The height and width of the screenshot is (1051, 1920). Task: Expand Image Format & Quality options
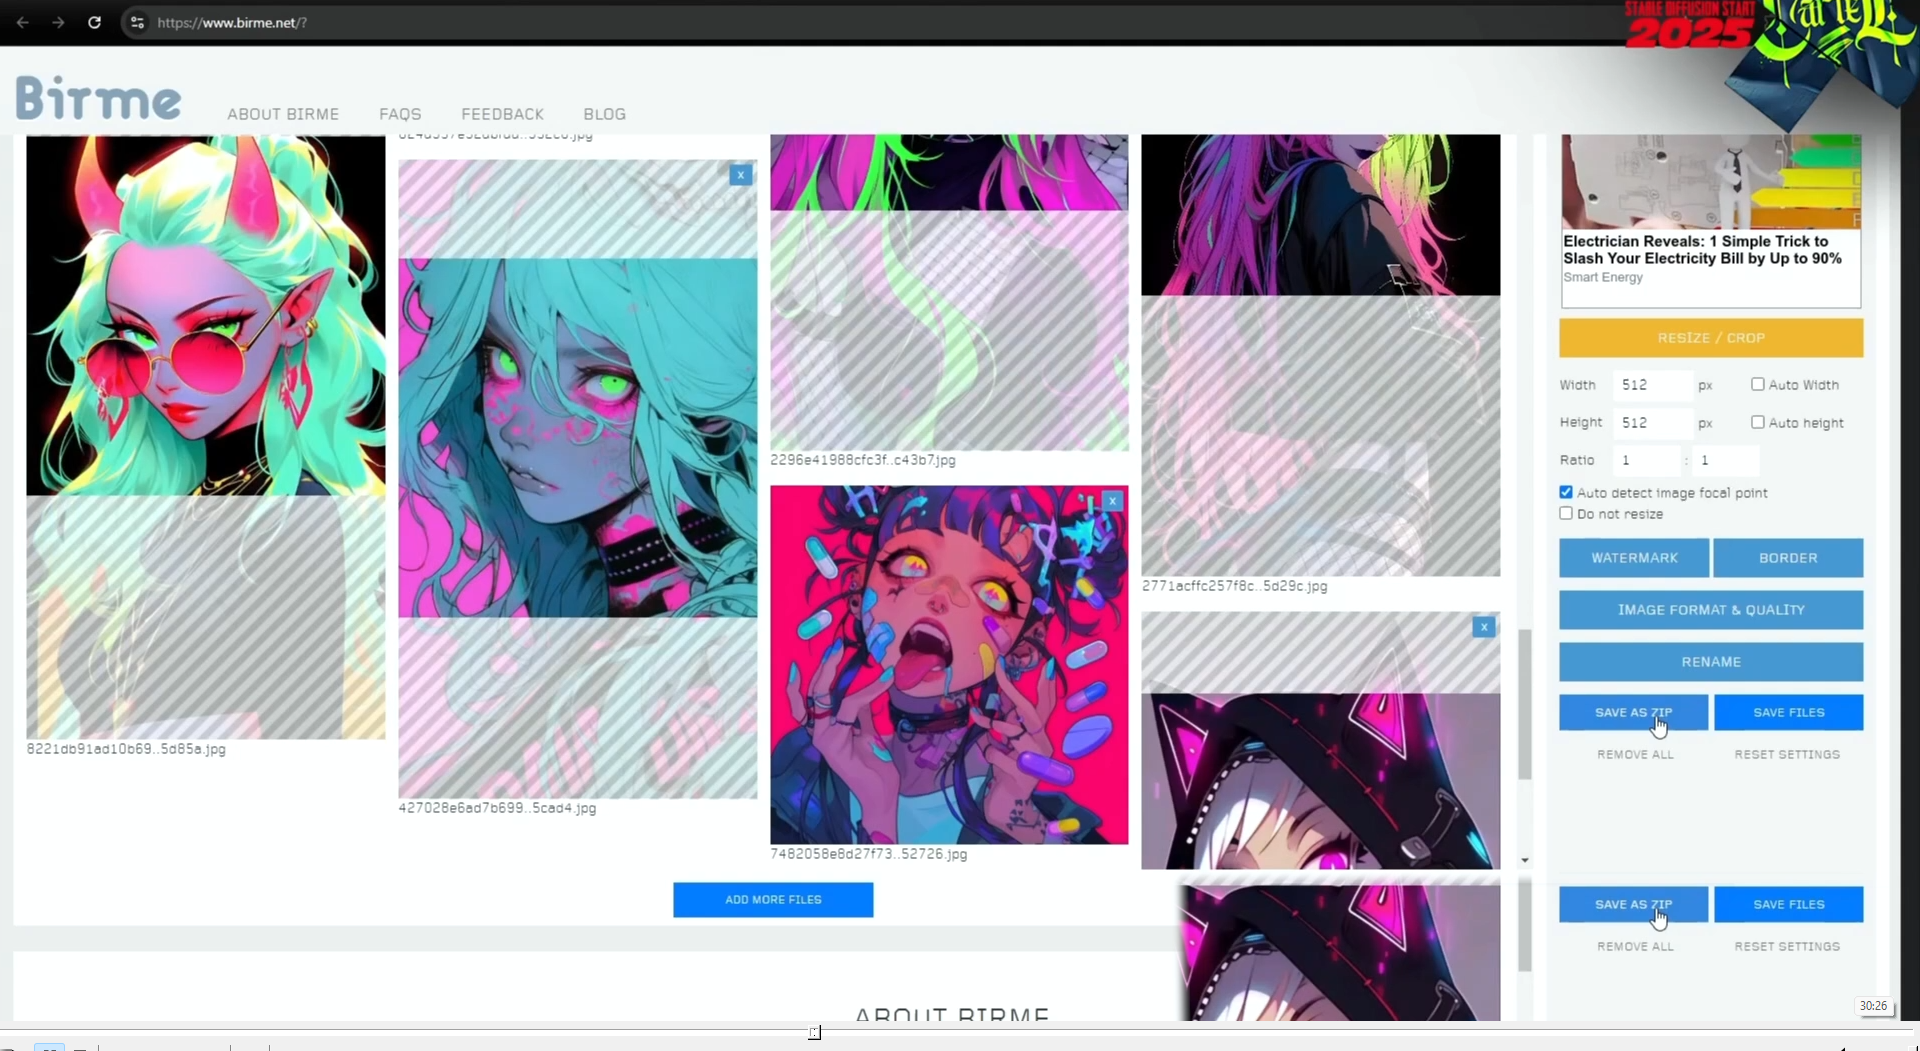tap(1711, 610)
